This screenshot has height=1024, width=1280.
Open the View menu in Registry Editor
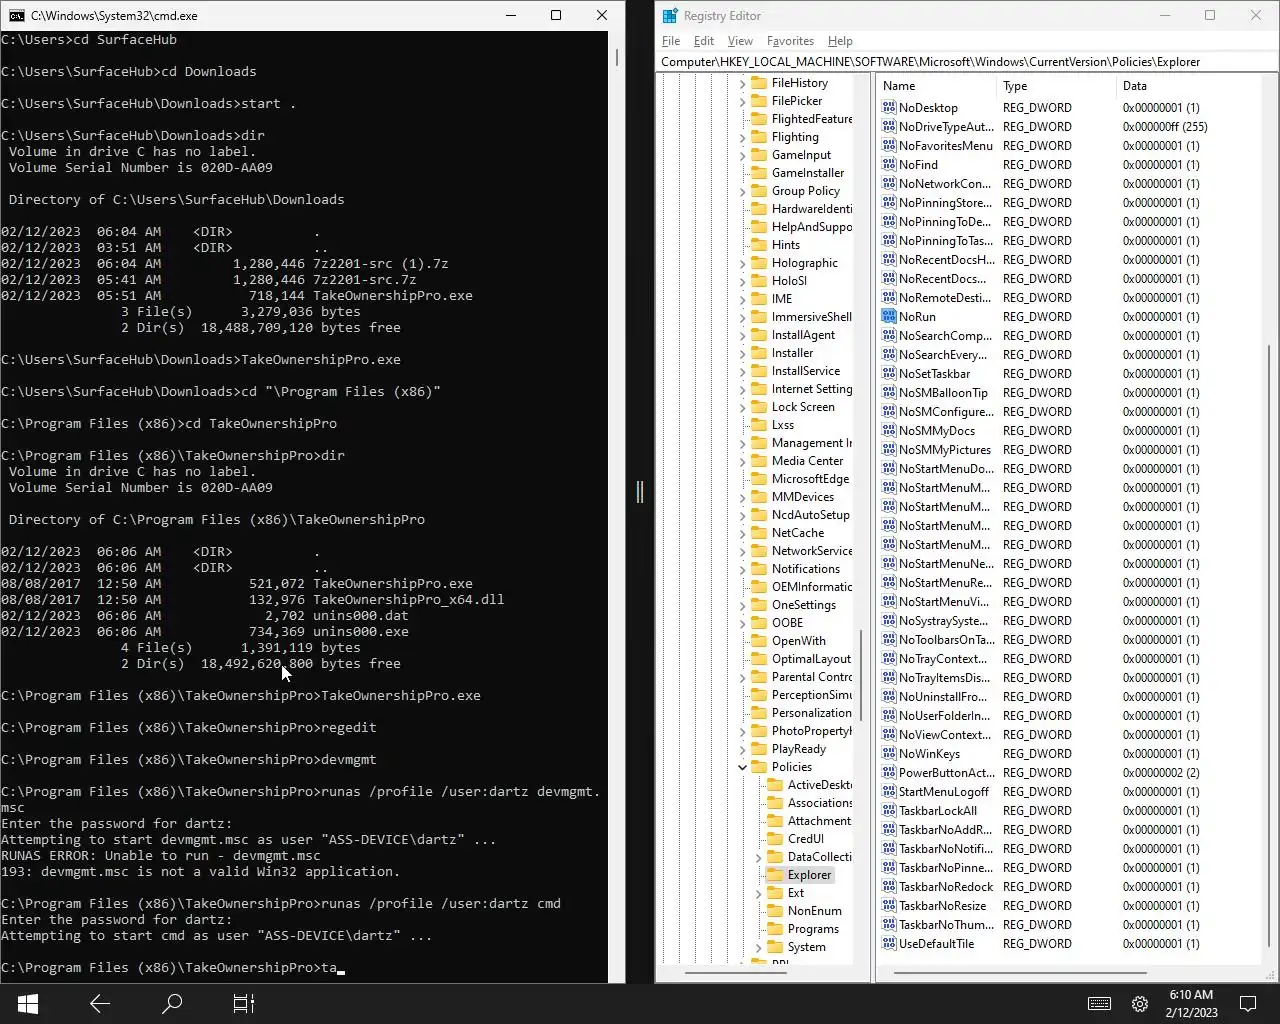click(740, 41)
